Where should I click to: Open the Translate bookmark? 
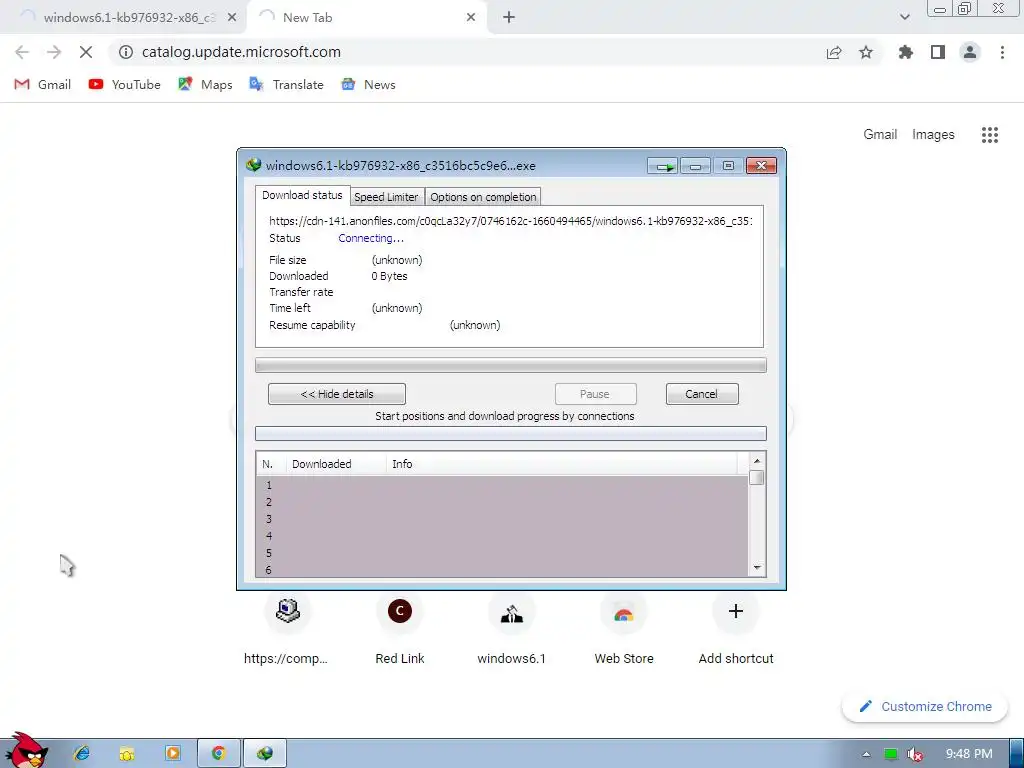pos(286,84)
